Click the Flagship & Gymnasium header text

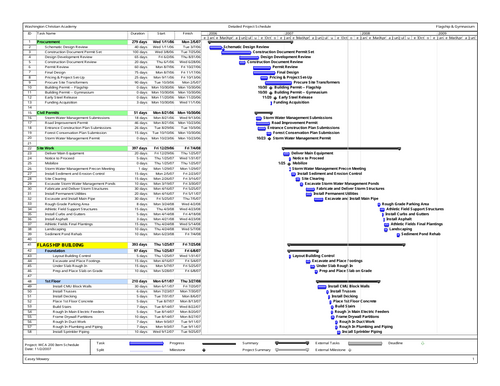[455, 26]
